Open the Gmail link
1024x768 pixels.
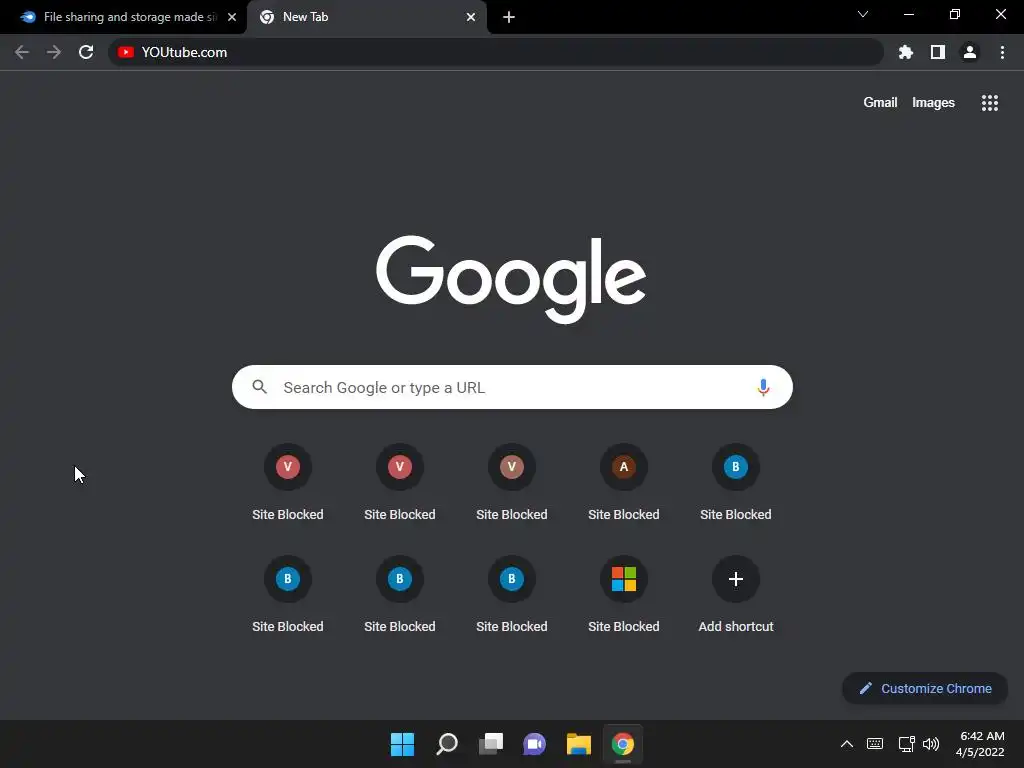[x=880, y=103]
